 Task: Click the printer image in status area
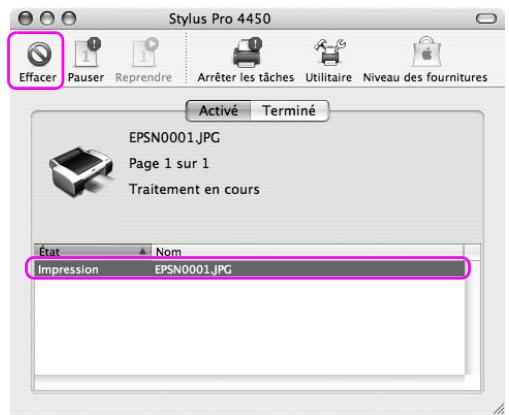point(82,171)
